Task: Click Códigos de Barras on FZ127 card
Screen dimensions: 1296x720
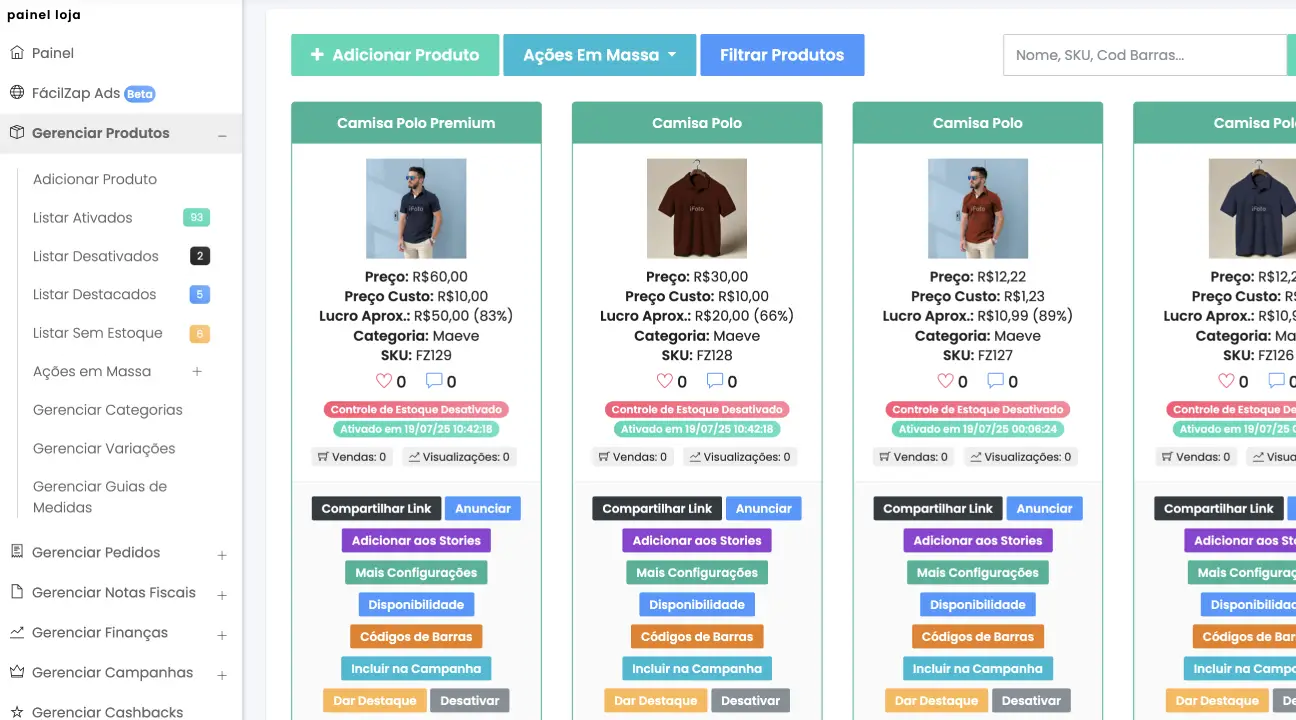Action: (x=978, y=636)
